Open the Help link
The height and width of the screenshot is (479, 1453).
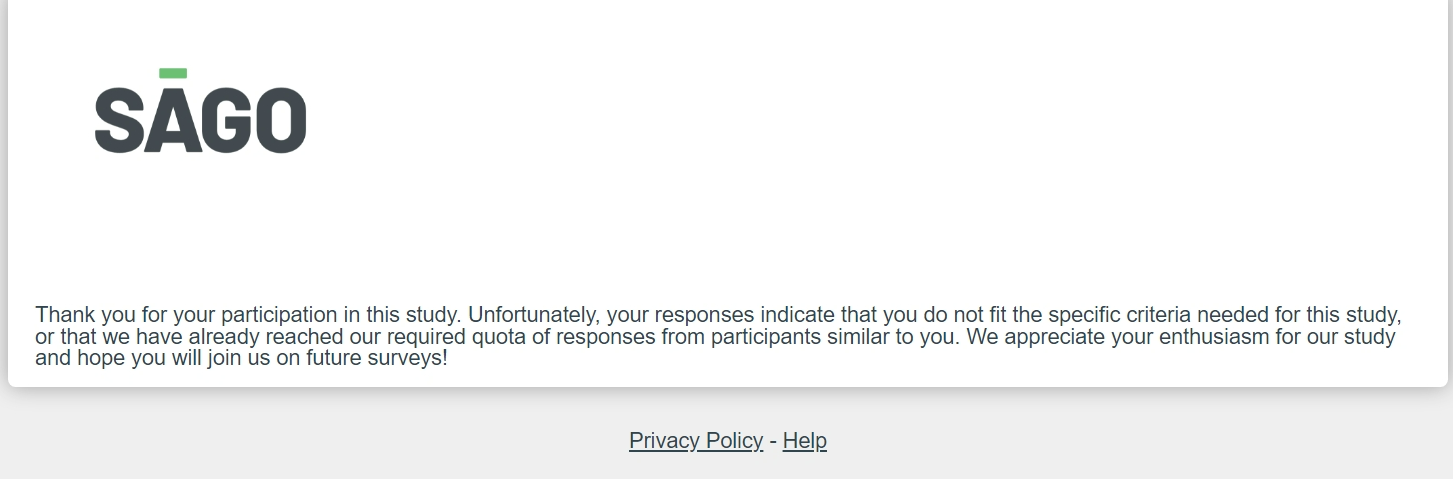pyautogui.click(x=804, y=440)
